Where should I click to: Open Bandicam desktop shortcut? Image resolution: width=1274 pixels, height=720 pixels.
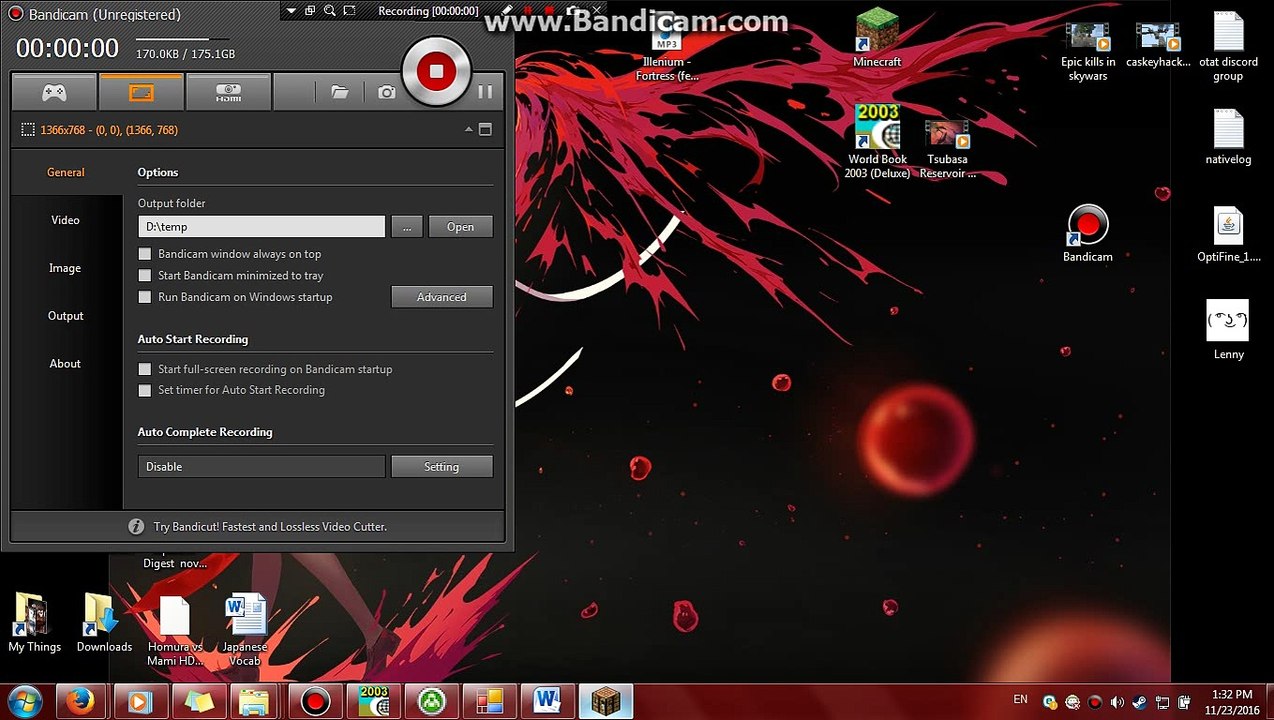coord(1088,234)
